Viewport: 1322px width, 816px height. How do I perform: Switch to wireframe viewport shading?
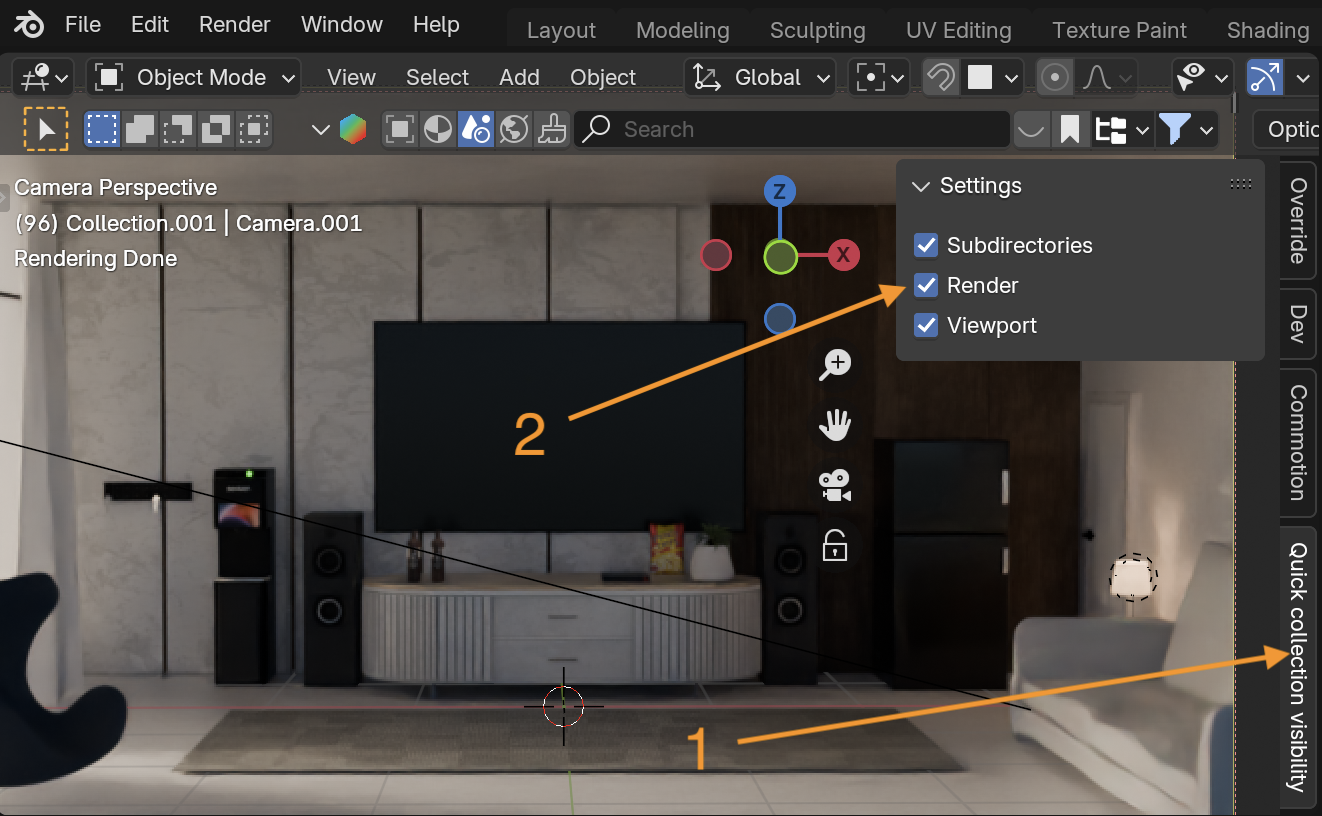pos(400,129)
